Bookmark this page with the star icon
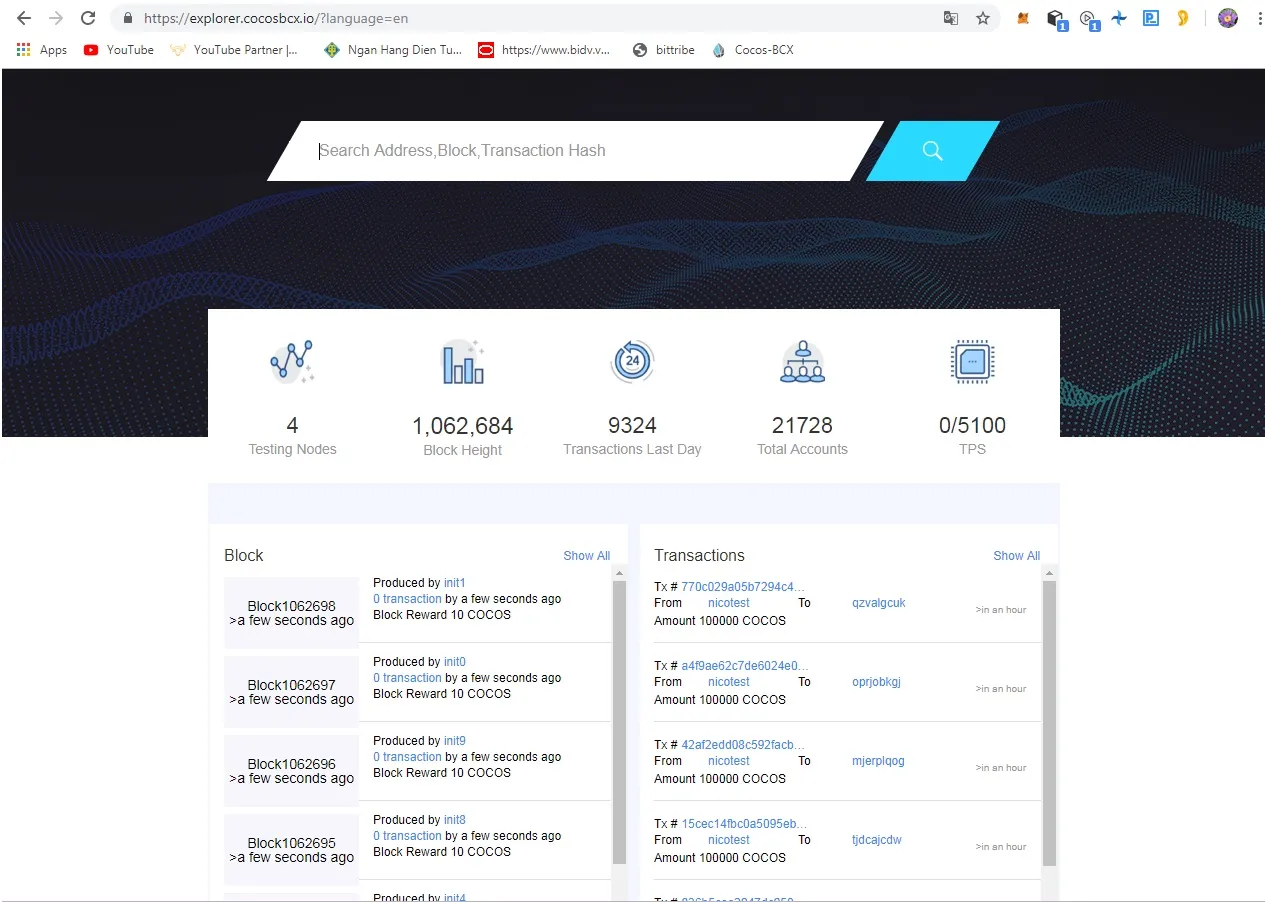This screenshot has height=902, width=1265. click(x=983, y=18)
